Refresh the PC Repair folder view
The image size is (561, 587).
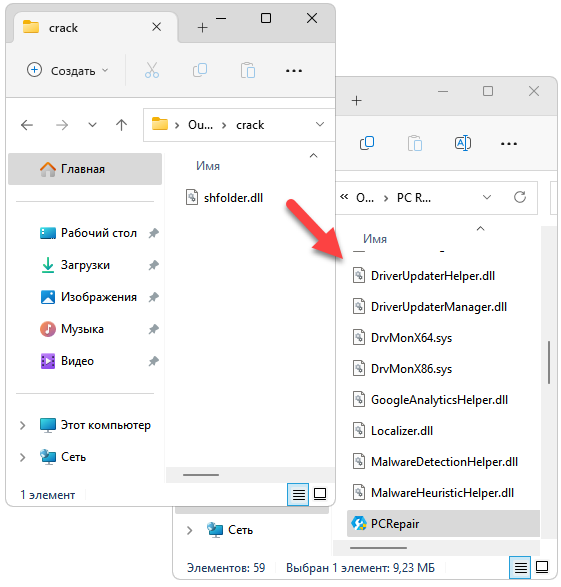520,197
